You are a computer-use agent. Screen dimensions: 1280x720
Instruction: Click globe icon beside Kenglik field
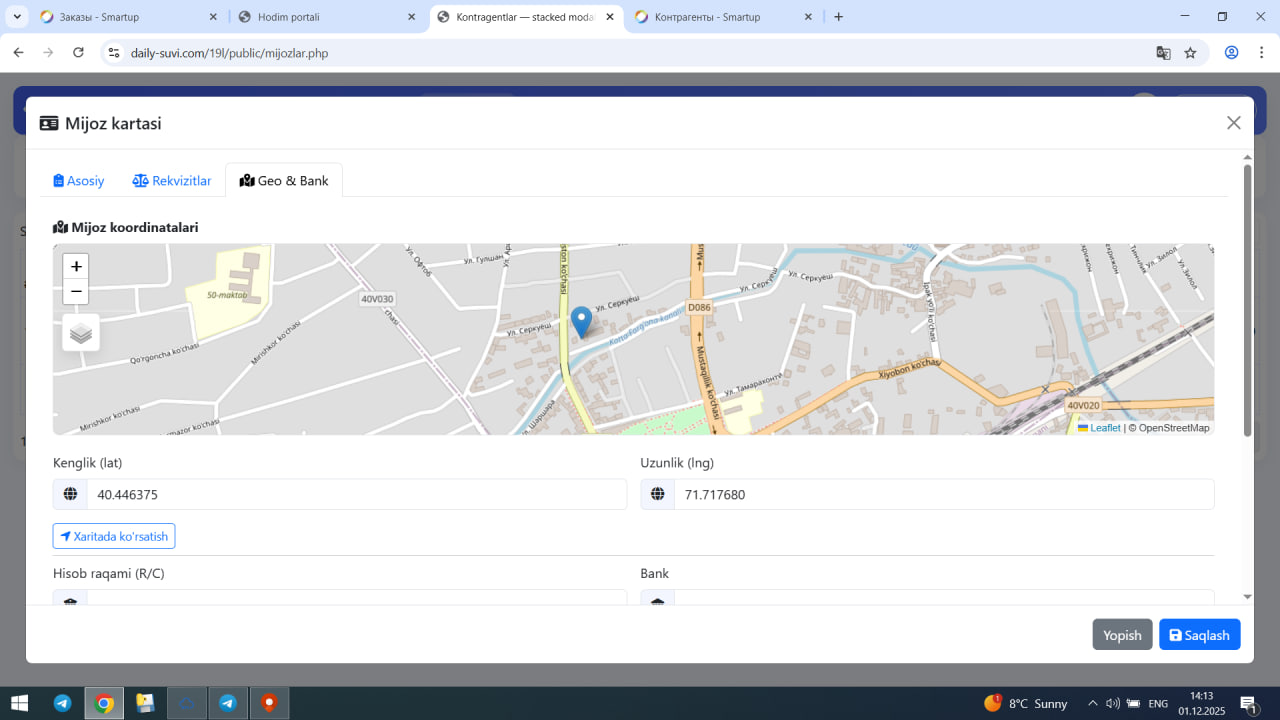click(70, 494)
